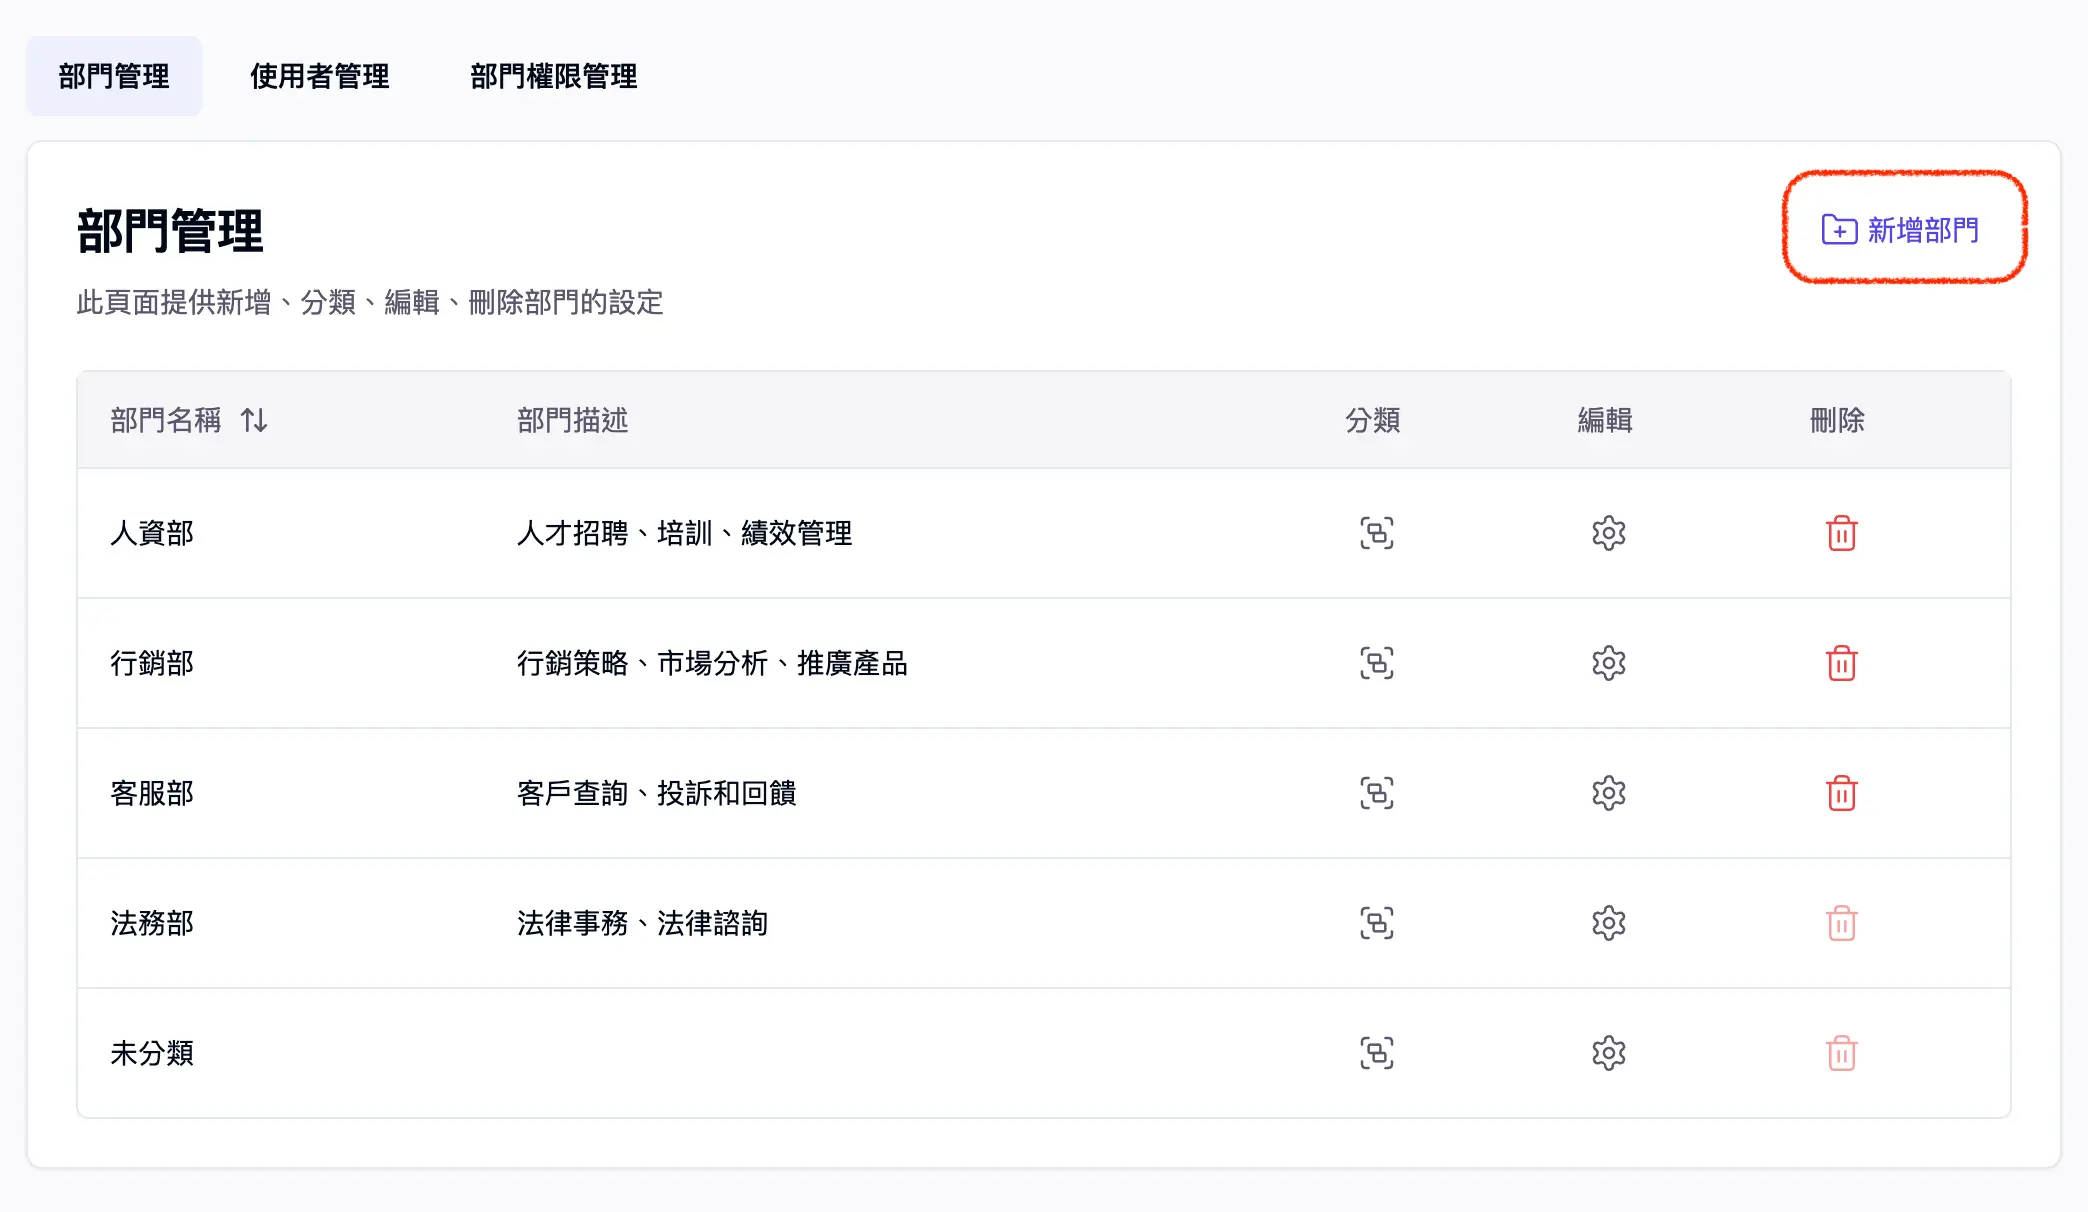The width and height of the screenshot is (2088, 1212).
Task: Sort by 部門名稱 column arrows
Action: pyautogui.click(x=254, y=420)
